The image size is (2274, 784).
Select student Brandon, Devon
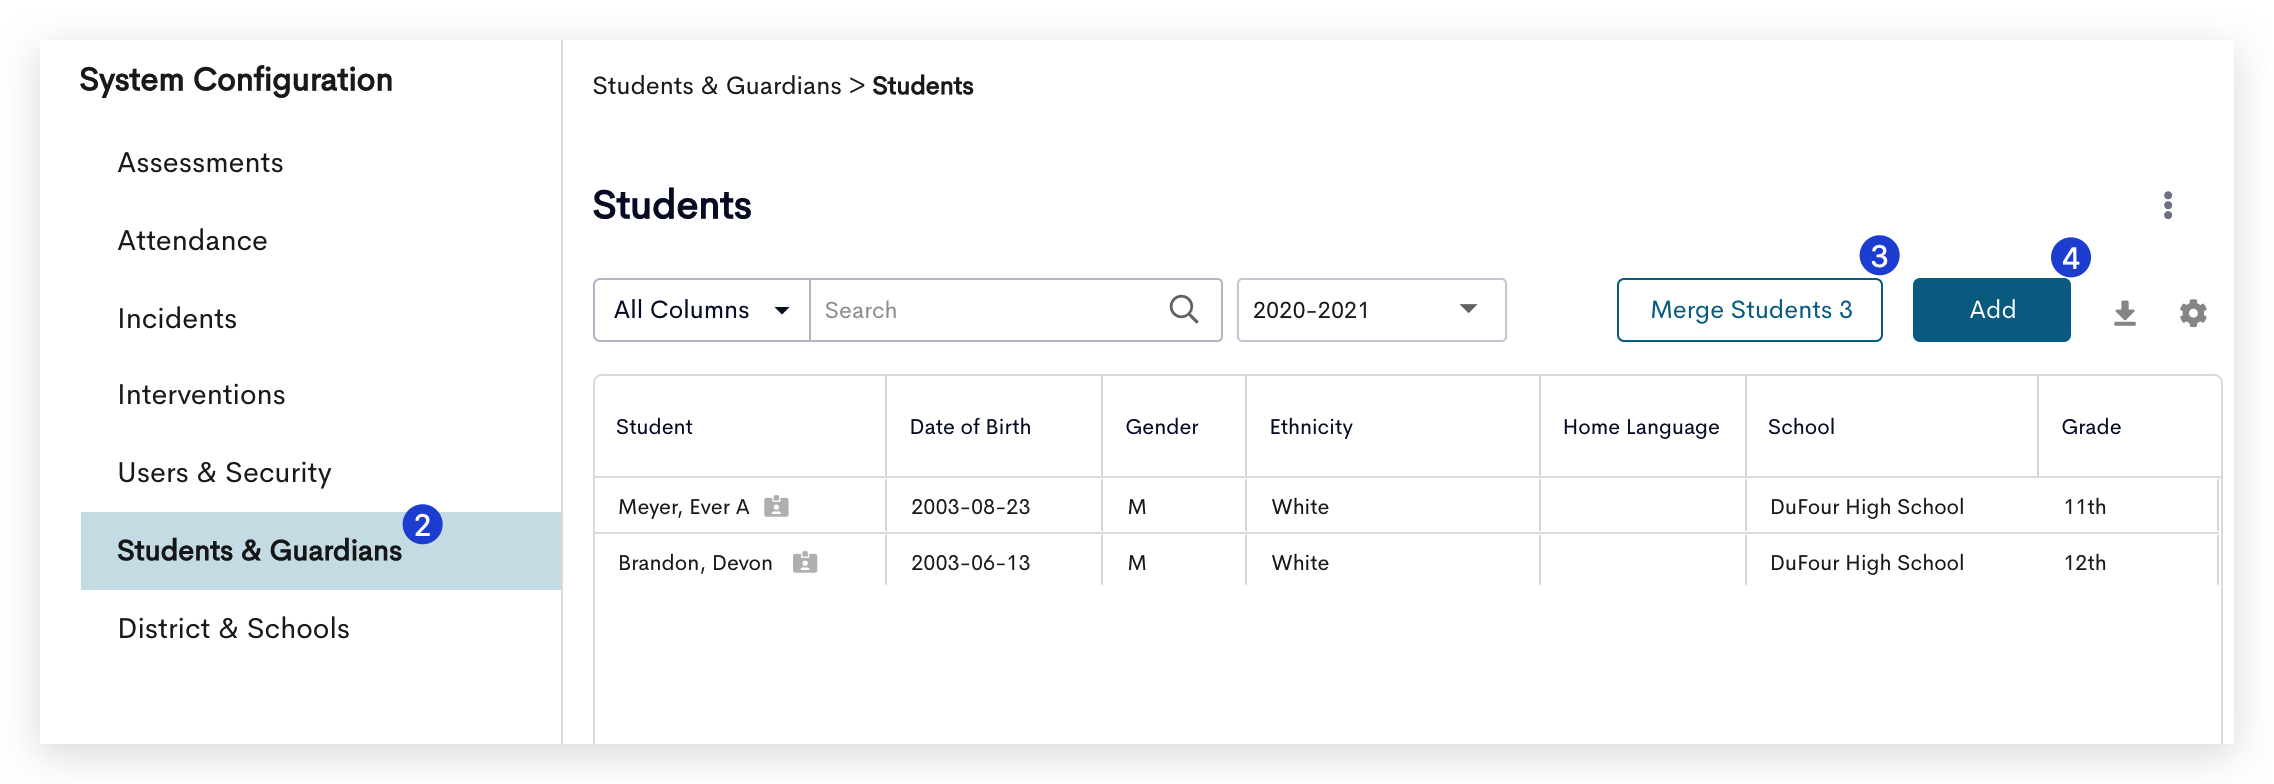click(x=695, y=563)
